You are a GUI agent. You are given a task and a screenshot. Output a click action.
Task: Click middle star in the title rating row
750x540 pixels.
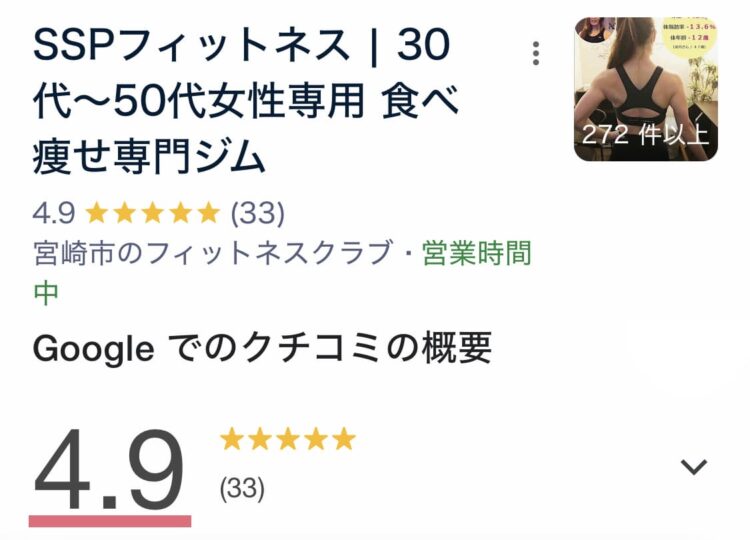coord(152,212)
